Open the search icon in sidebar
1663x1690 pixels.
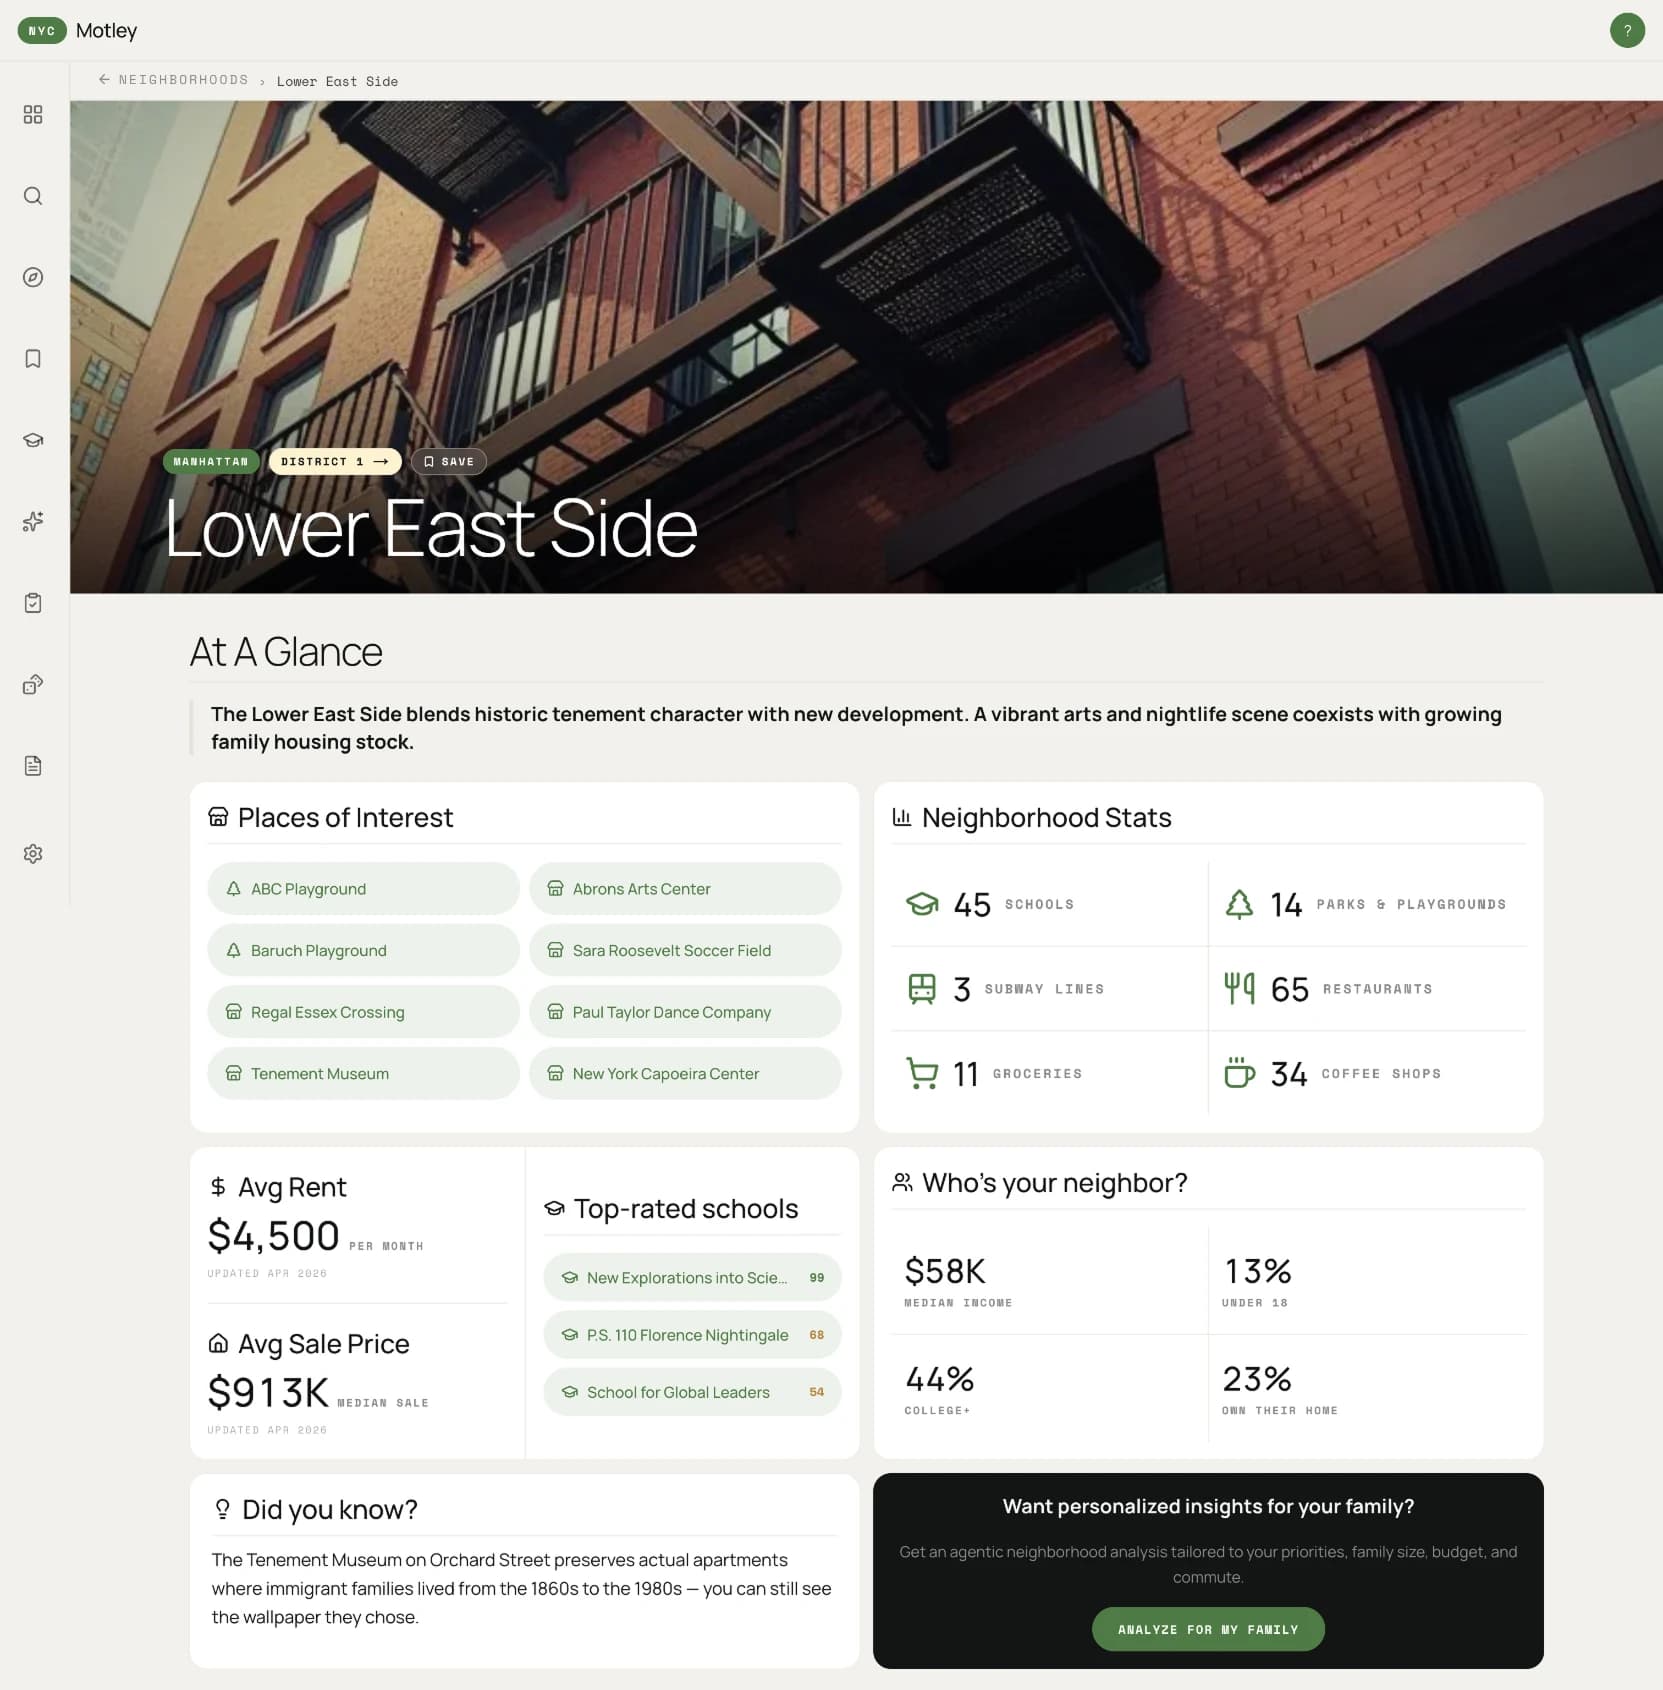point(33,196)
